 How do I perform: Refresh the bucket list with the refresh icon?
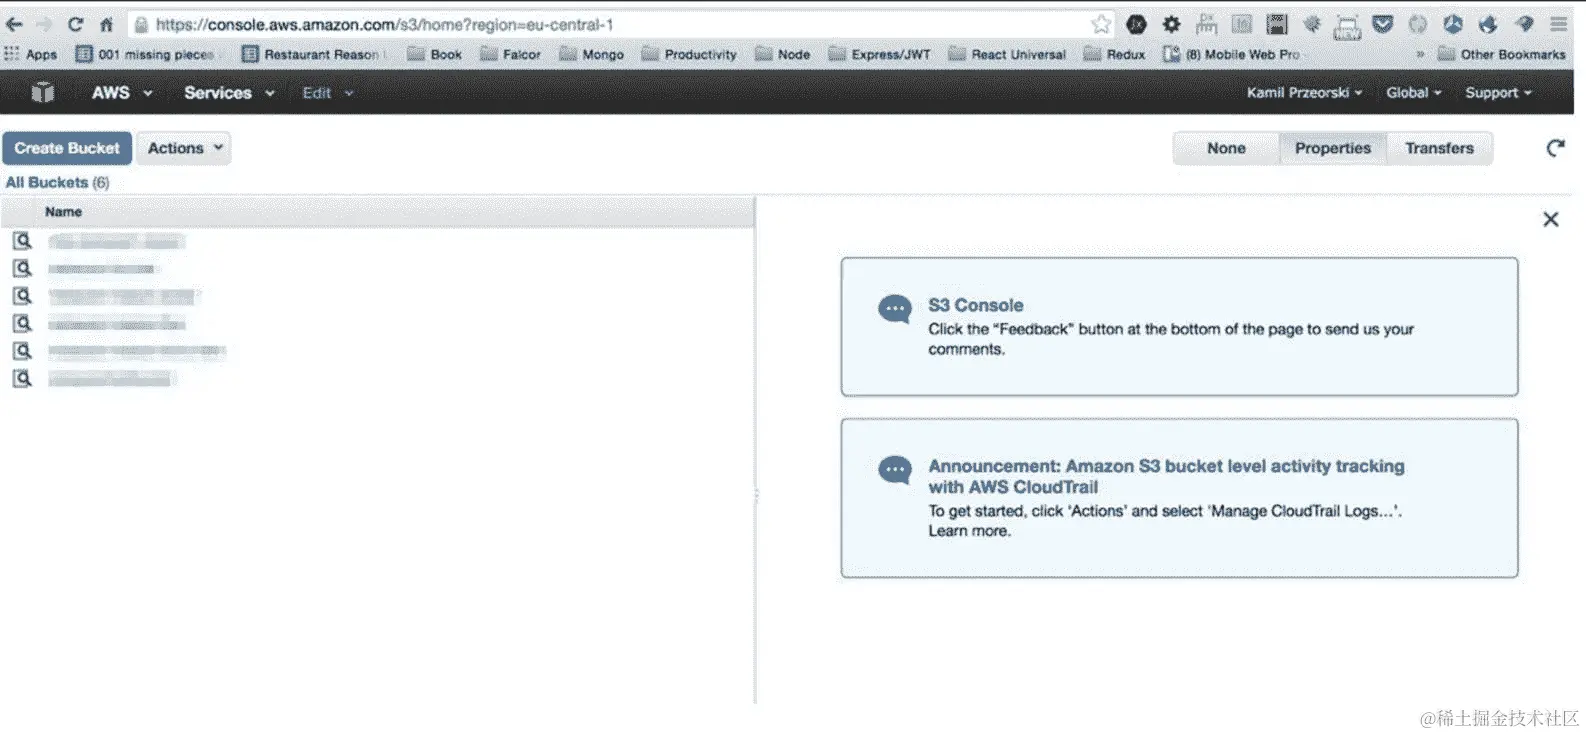point(1555,148)
